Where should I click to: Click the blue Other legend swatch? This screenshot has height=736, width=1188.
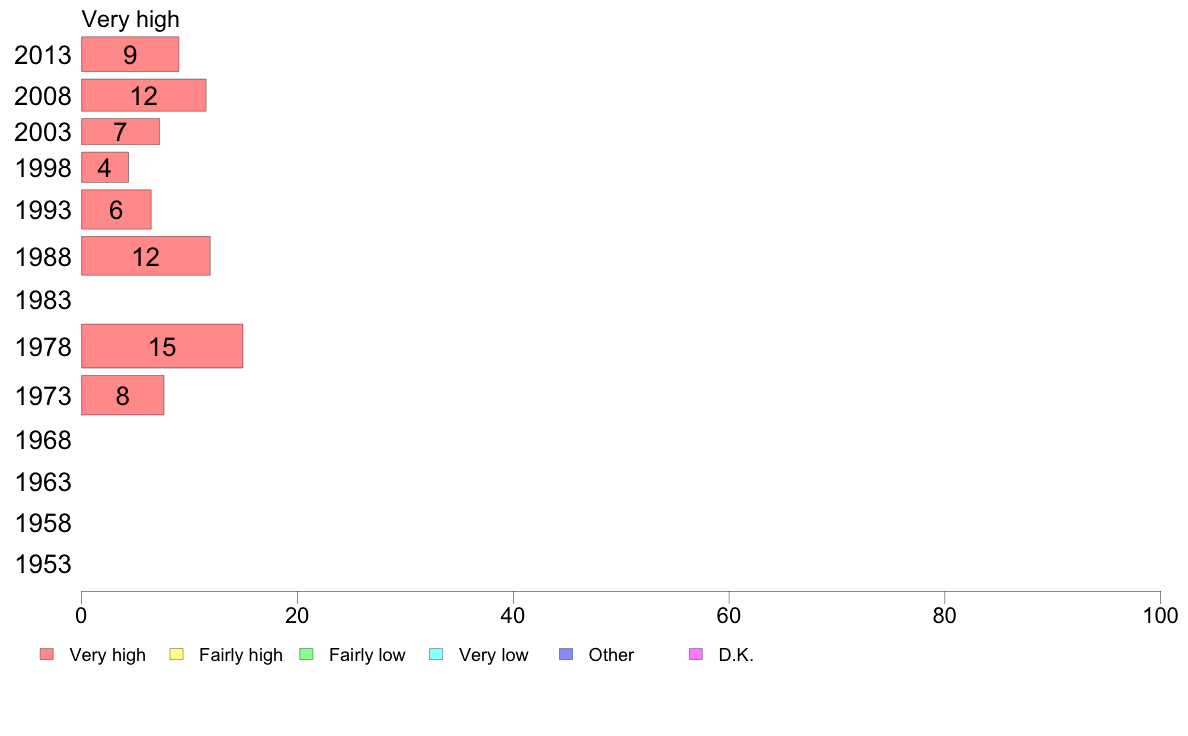click(x=566, y=654)
